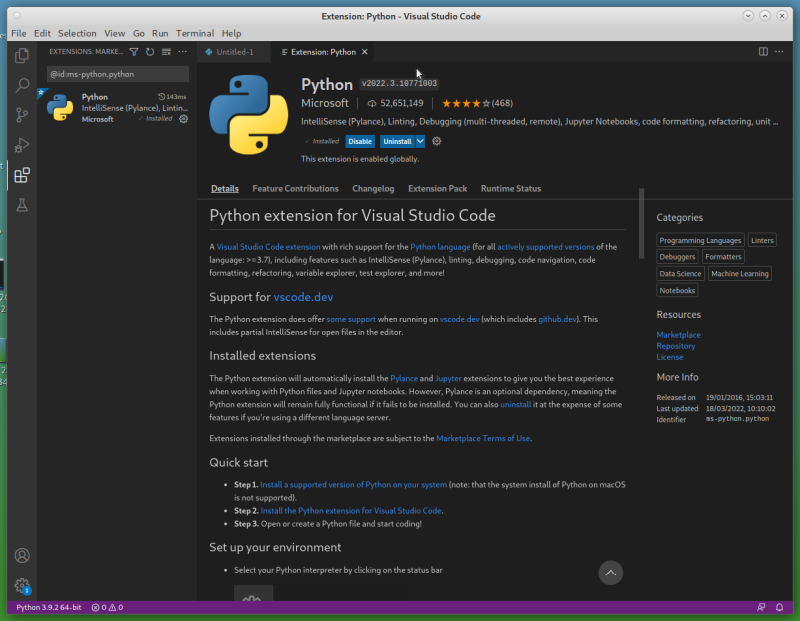Click the Notebooks category tag
The height and width of the screenshot is (621, 800).
tap(677, 290)
